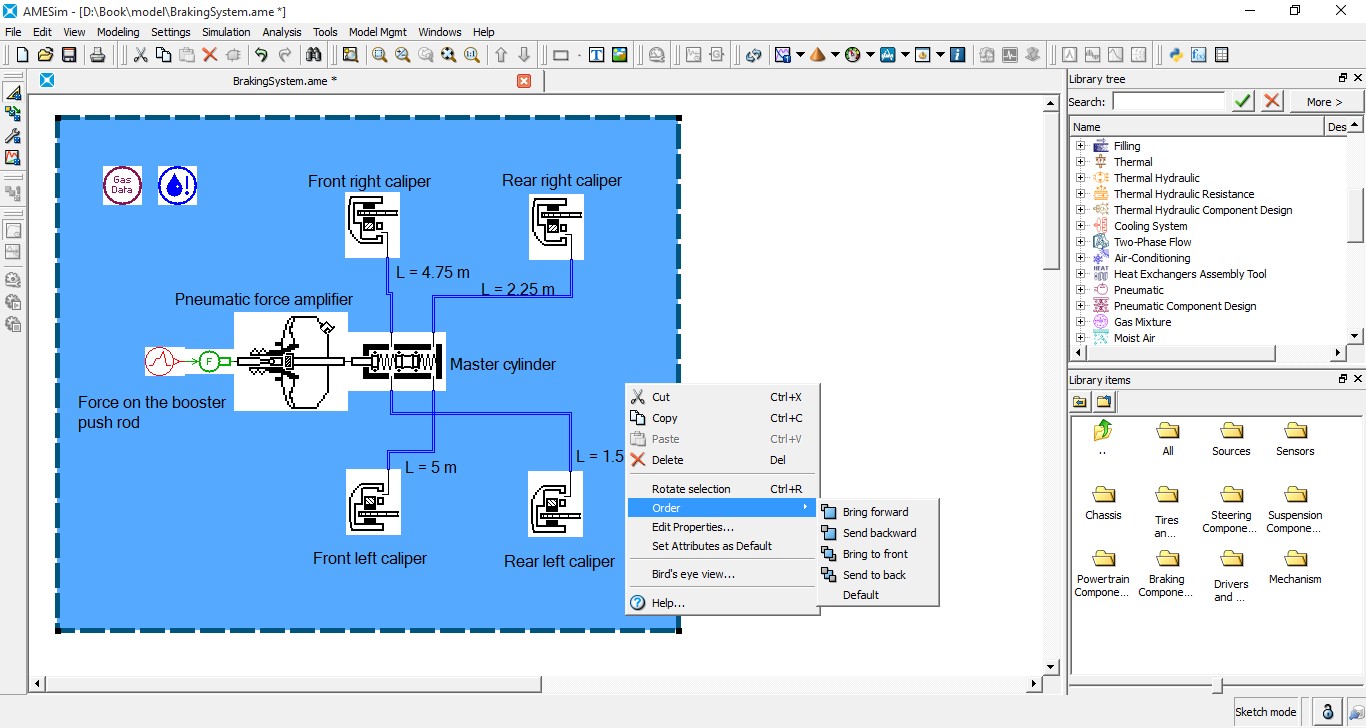Image resolution: width=1366 pixels, height=728 pixels.
Task: Select the Text insertion tool
Action: tap(596, 55)
